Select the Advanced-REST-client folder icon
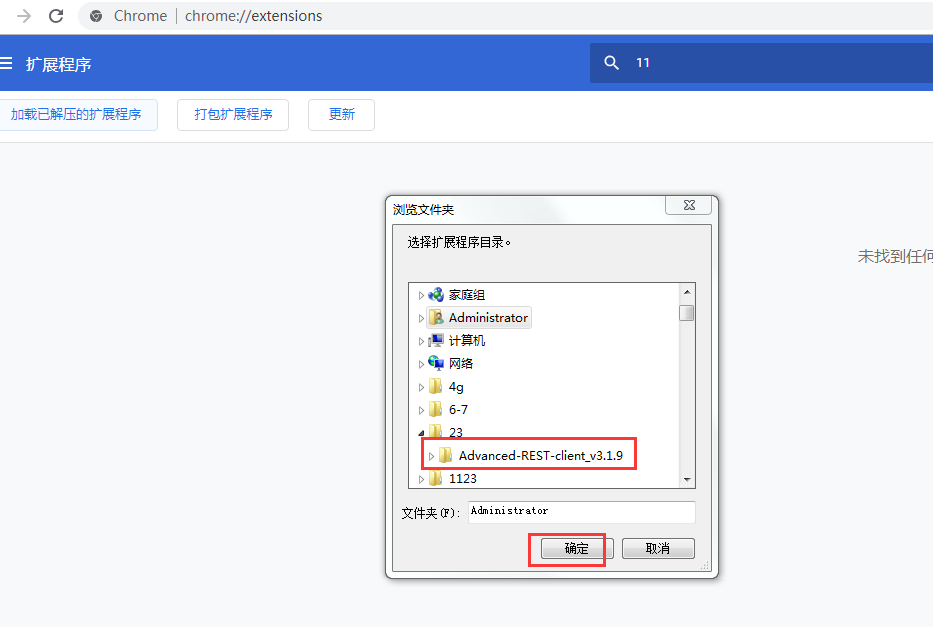The width and height of the screenshot is (933, 627). tap(446, 456)
